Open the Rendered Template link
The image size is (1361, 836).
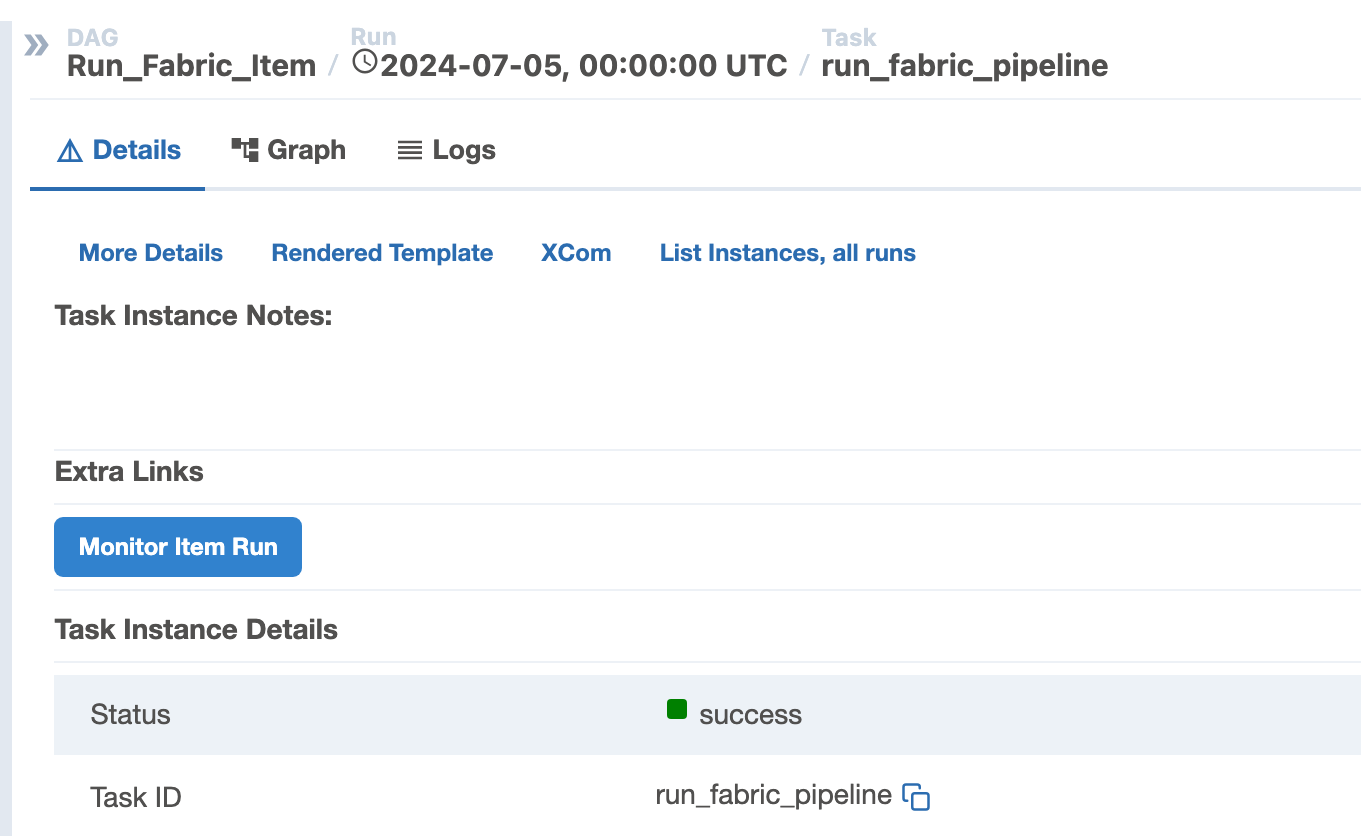pyautogui.click(x=382, y=253)
